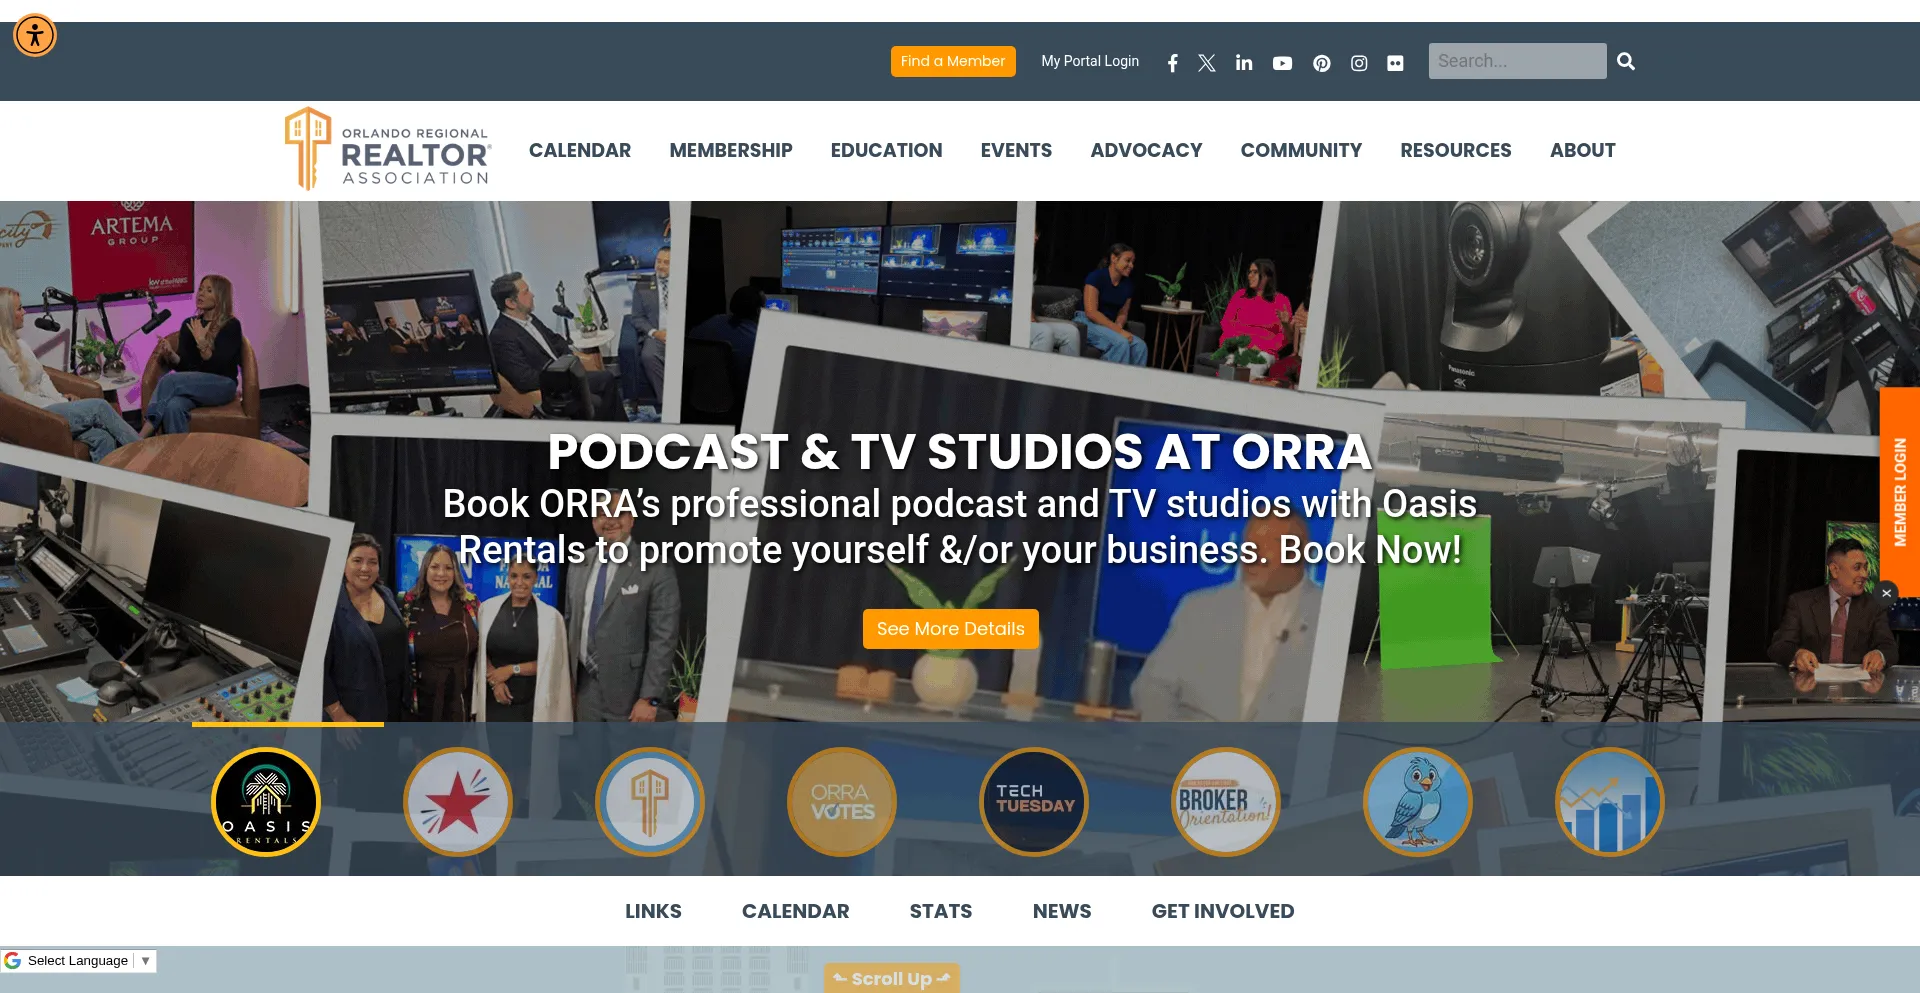This screenshot has height=993, width=1920.
Task: Click the See More Details button
Action: [x=951, y=629]
